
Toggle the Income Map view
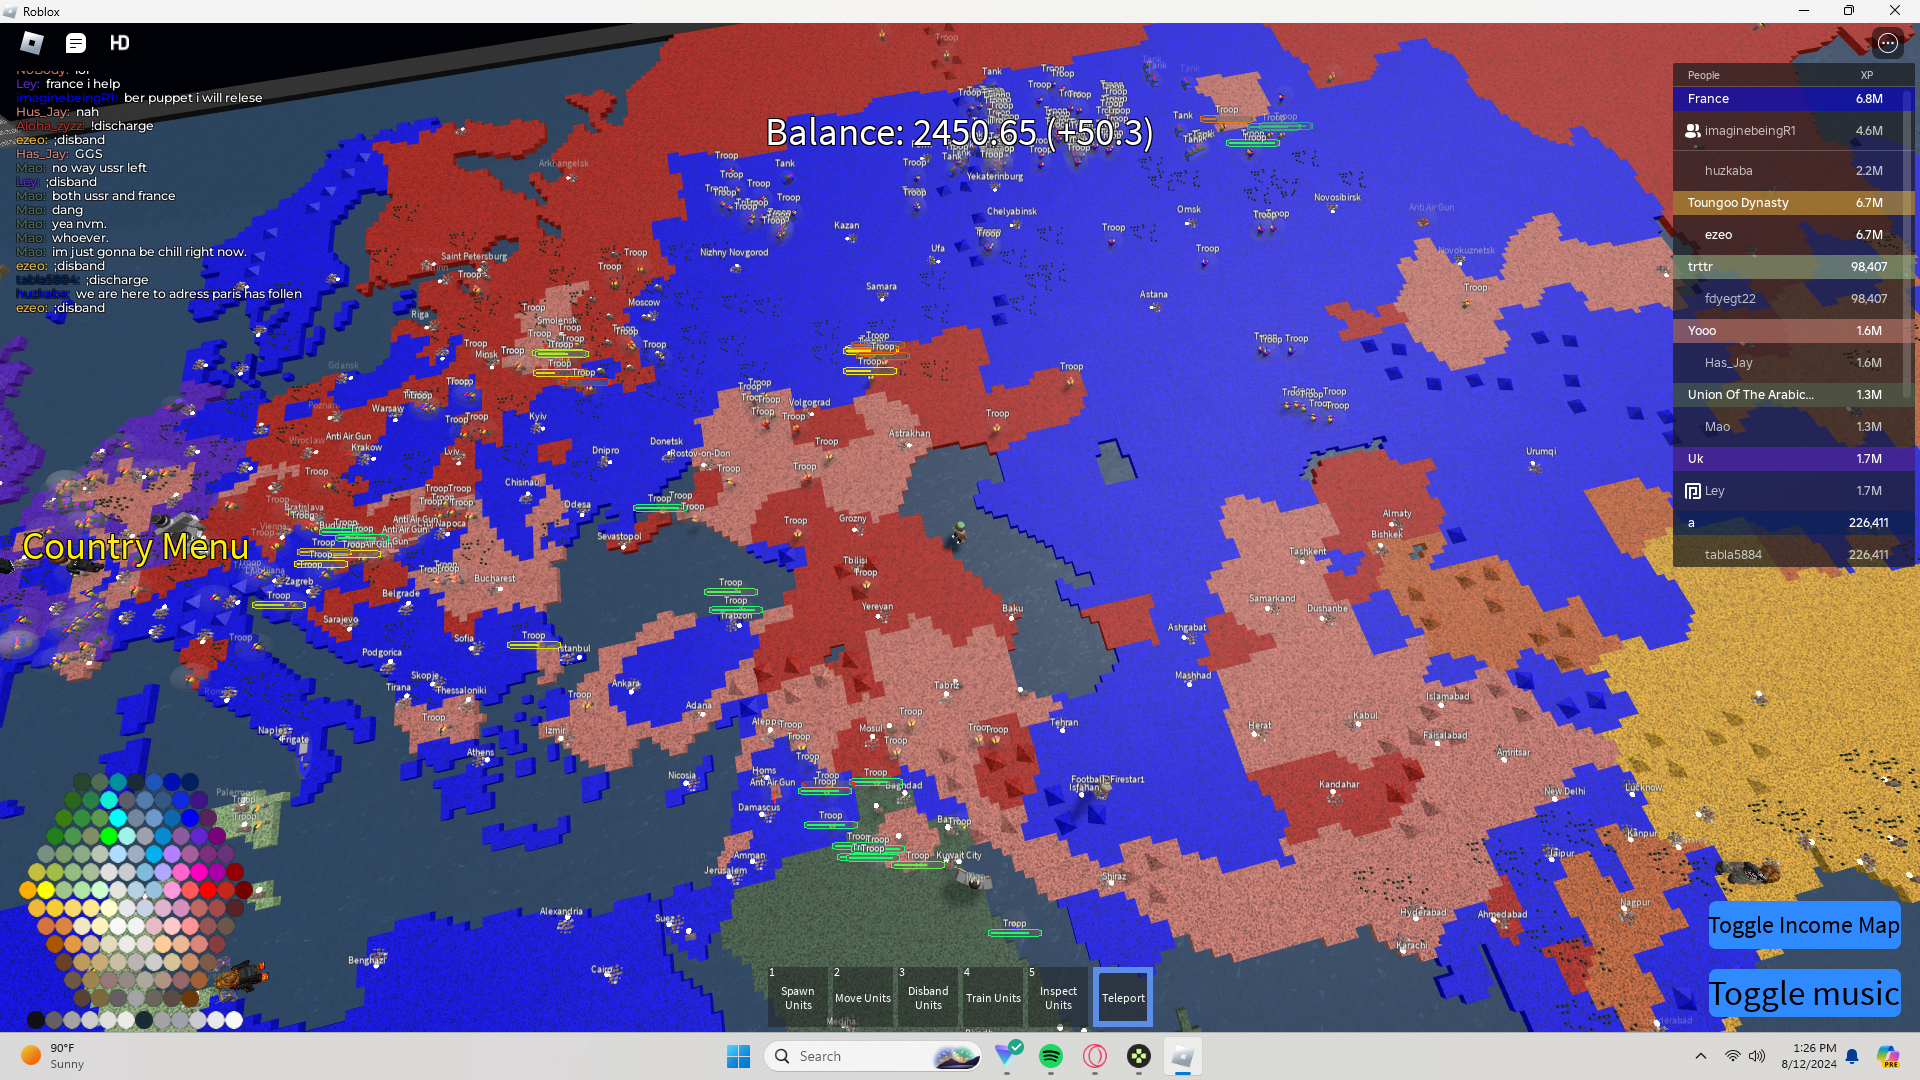pos(1803,926)
